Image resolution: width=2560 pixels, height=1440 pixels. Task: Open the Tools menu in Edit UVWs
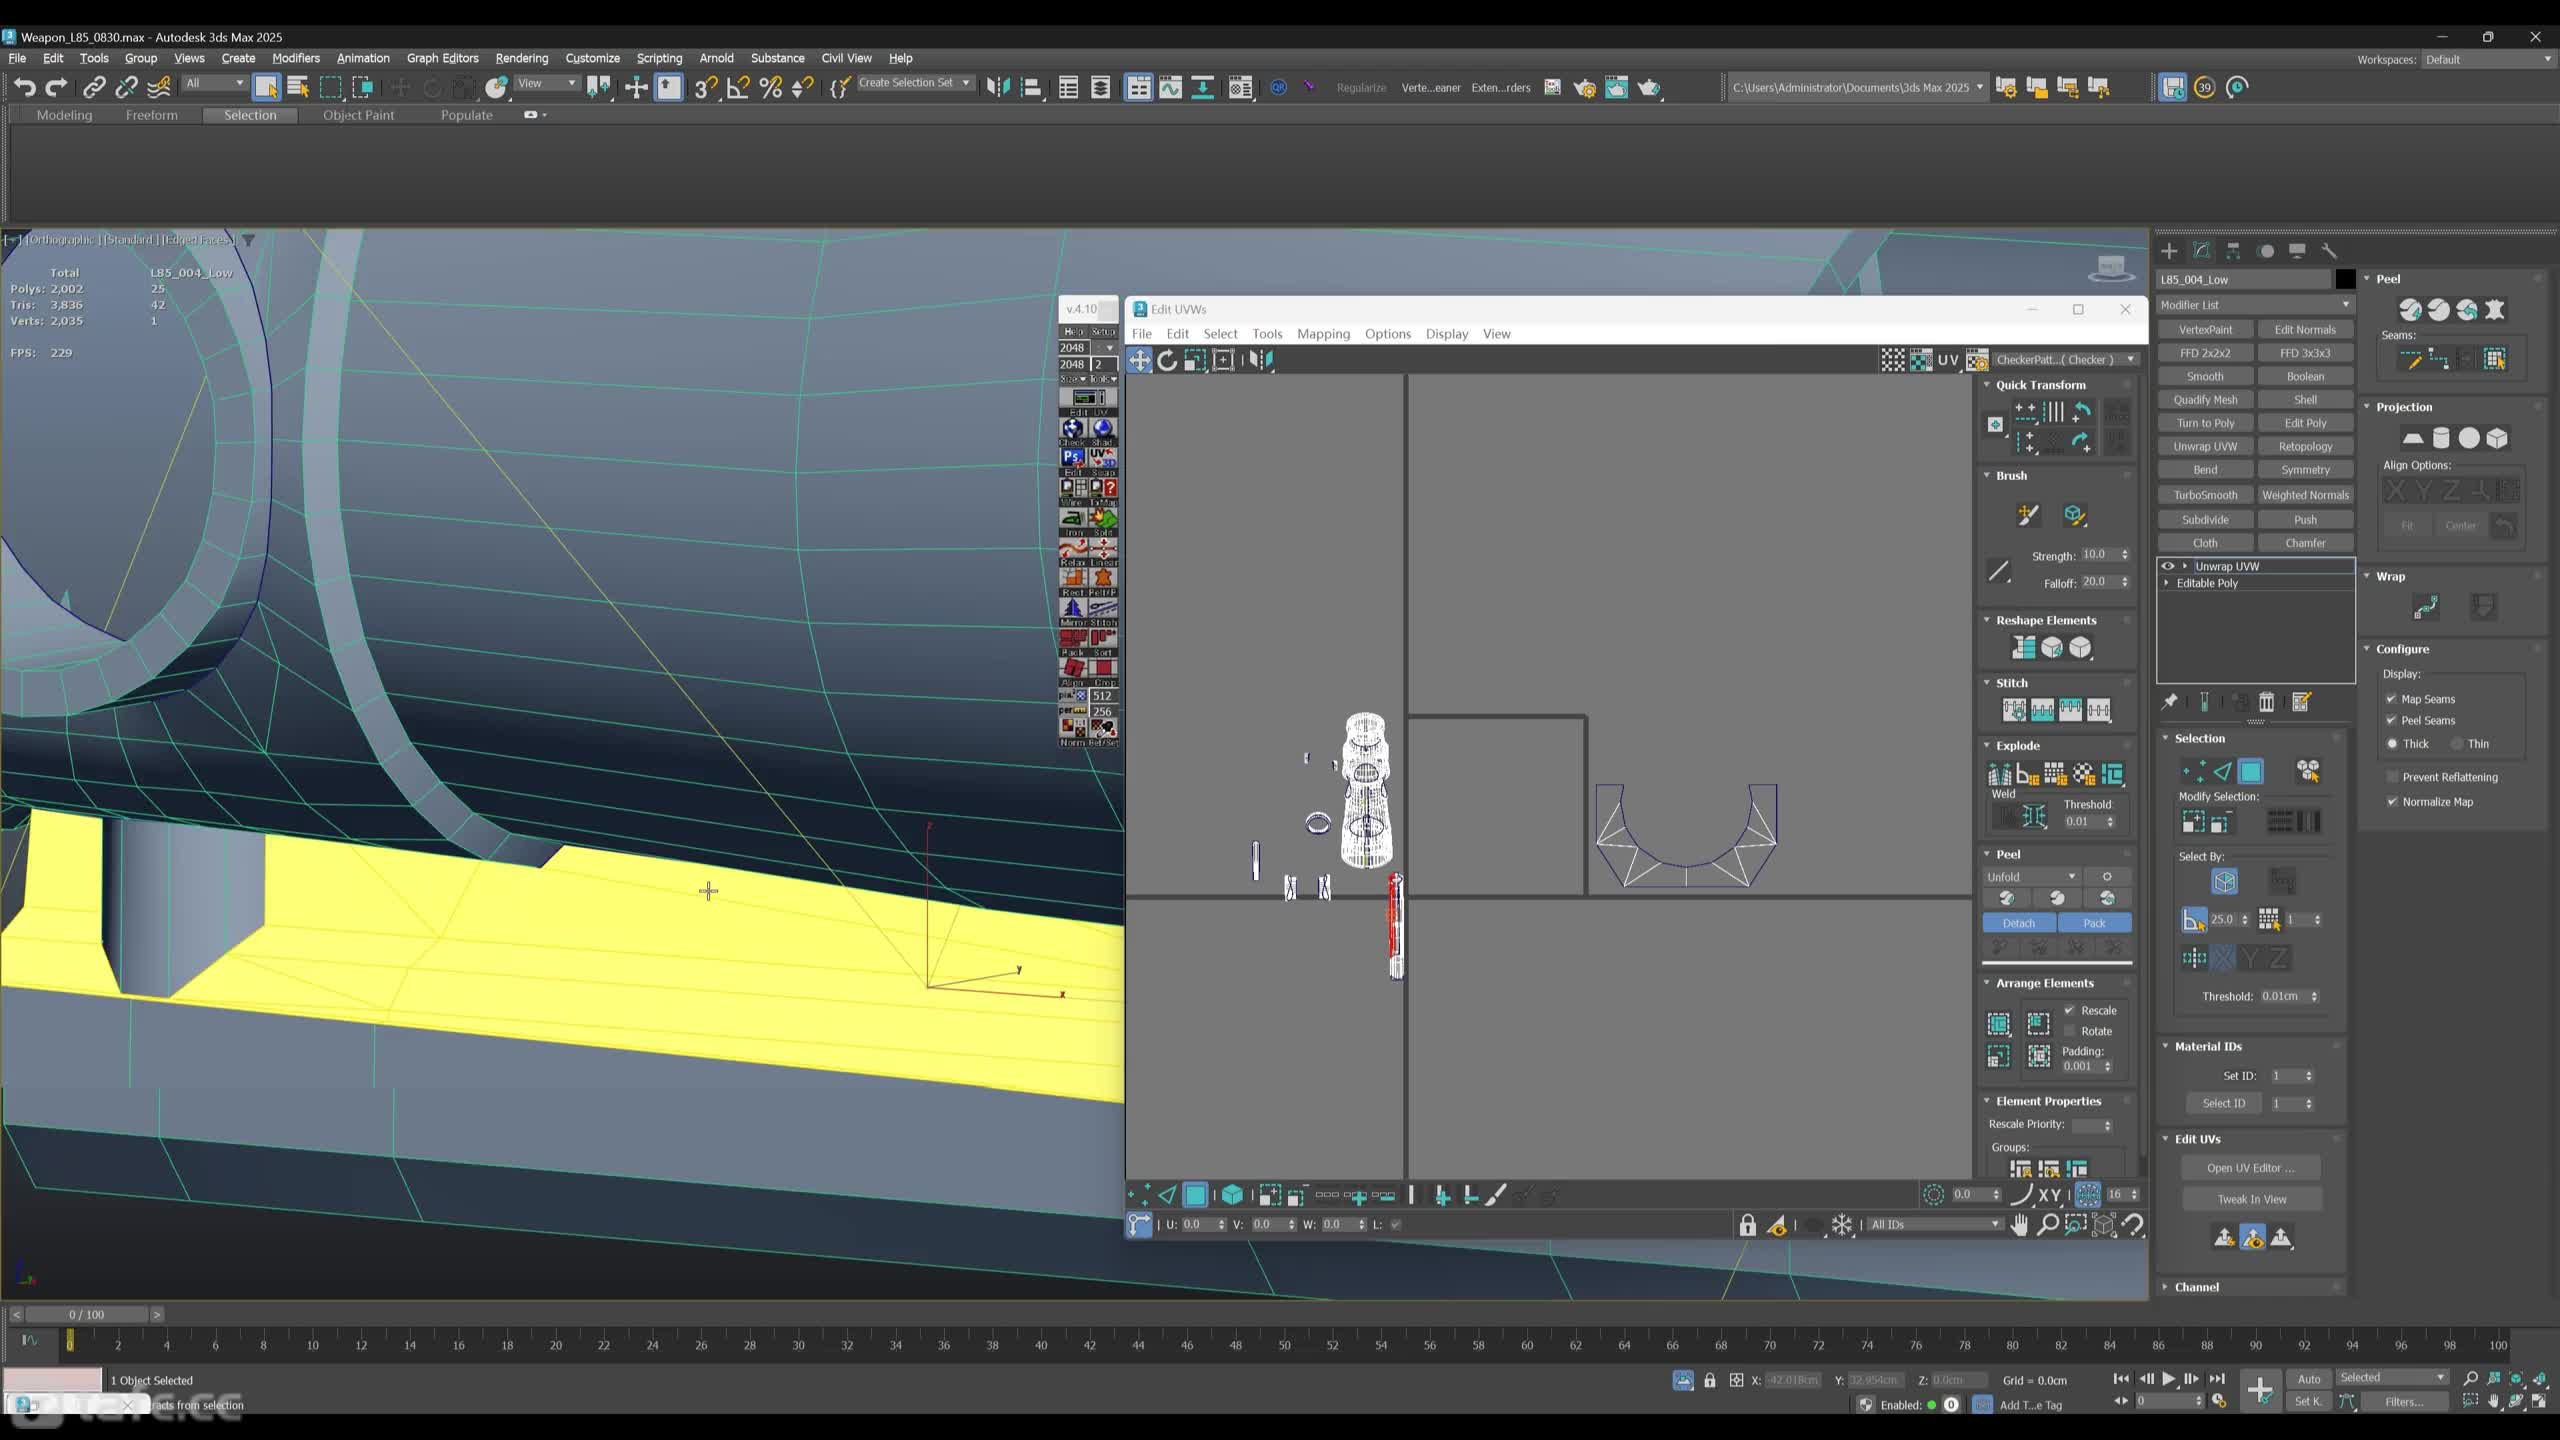pos(1267,334)
